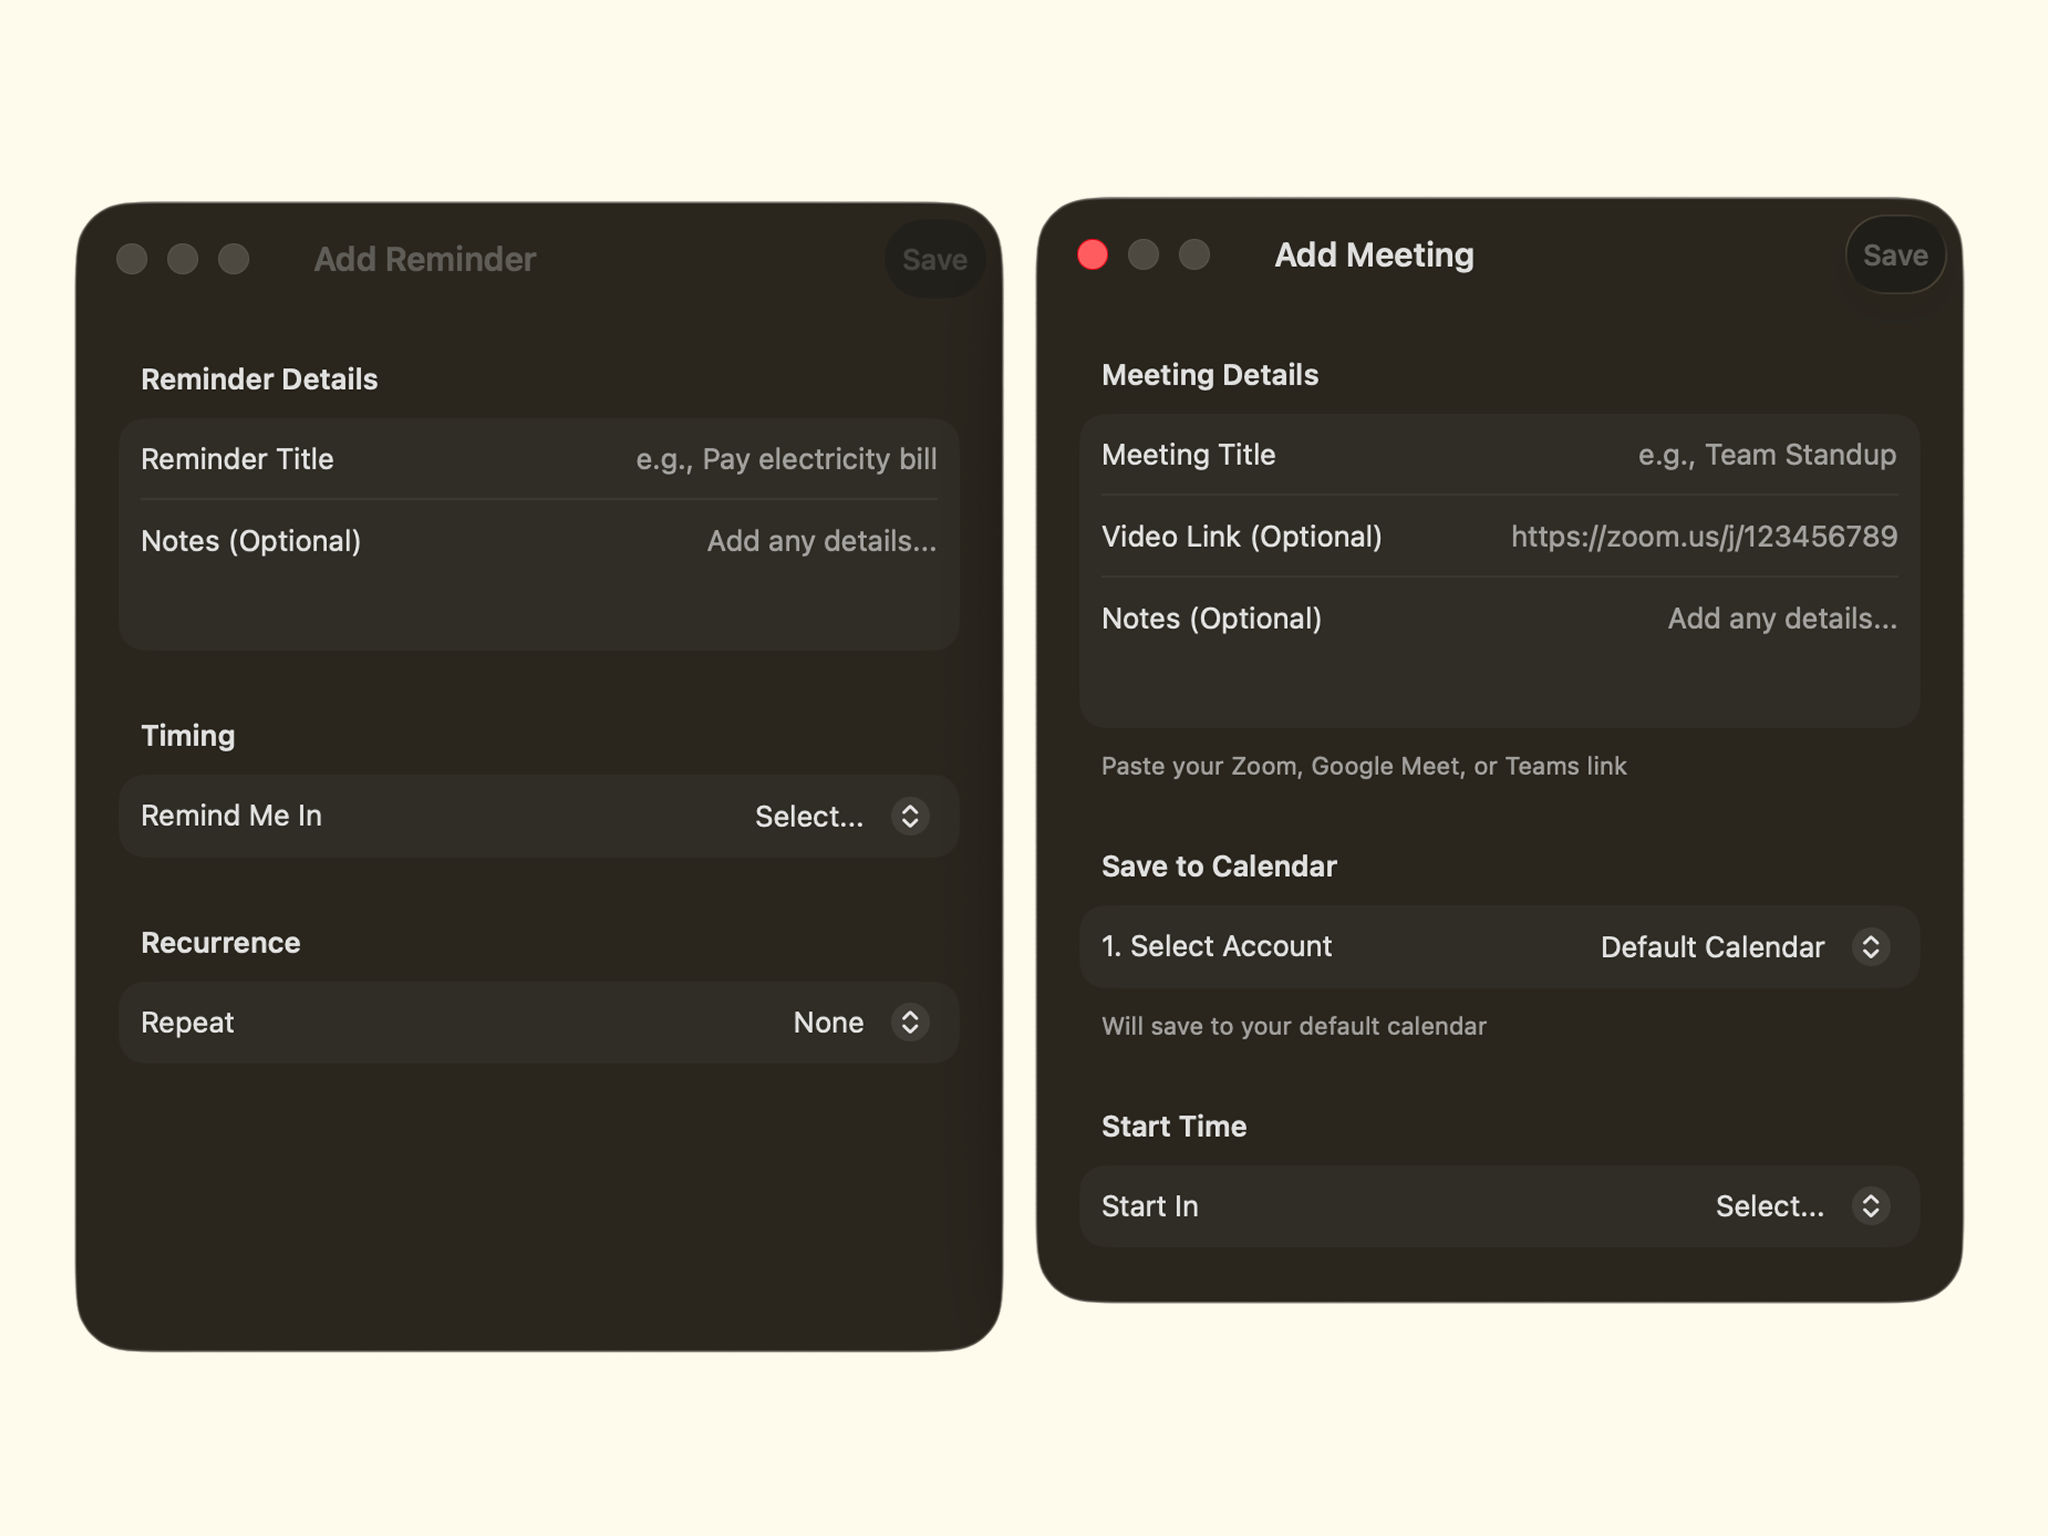Viewport: 2048px width, 1536px height.
Task: Click the rightmost window dot on Add Reminder
Action: [233, 259]
